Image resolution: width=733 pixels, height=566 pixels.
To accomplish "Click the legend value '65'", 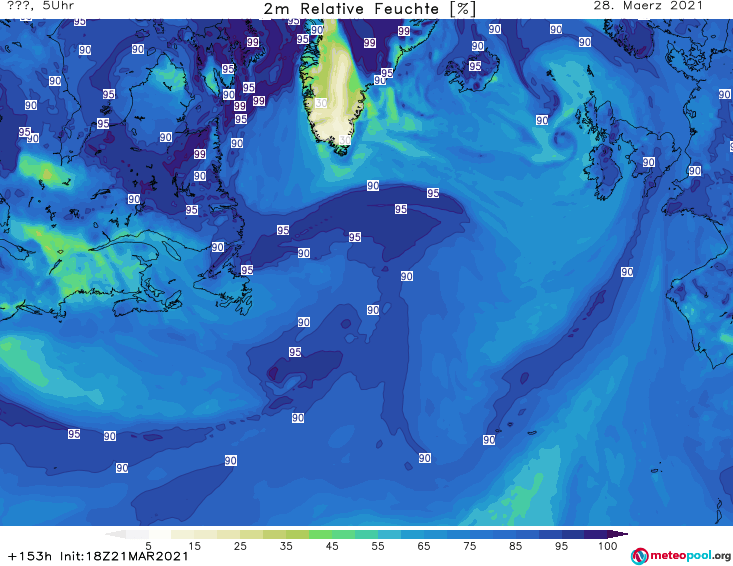I will pyautogui.click(x=424, y=546).
